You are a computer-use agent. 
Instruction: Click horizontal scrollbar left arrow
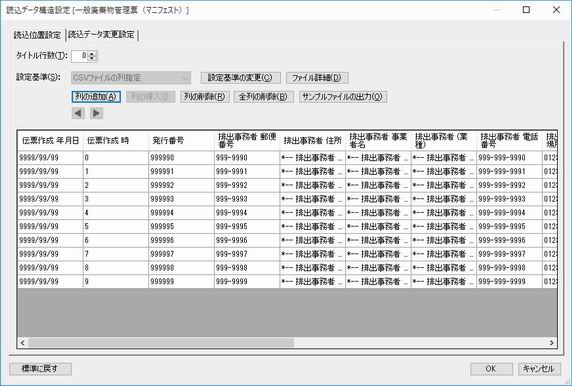pyautogui.click(x=23, y=343)
